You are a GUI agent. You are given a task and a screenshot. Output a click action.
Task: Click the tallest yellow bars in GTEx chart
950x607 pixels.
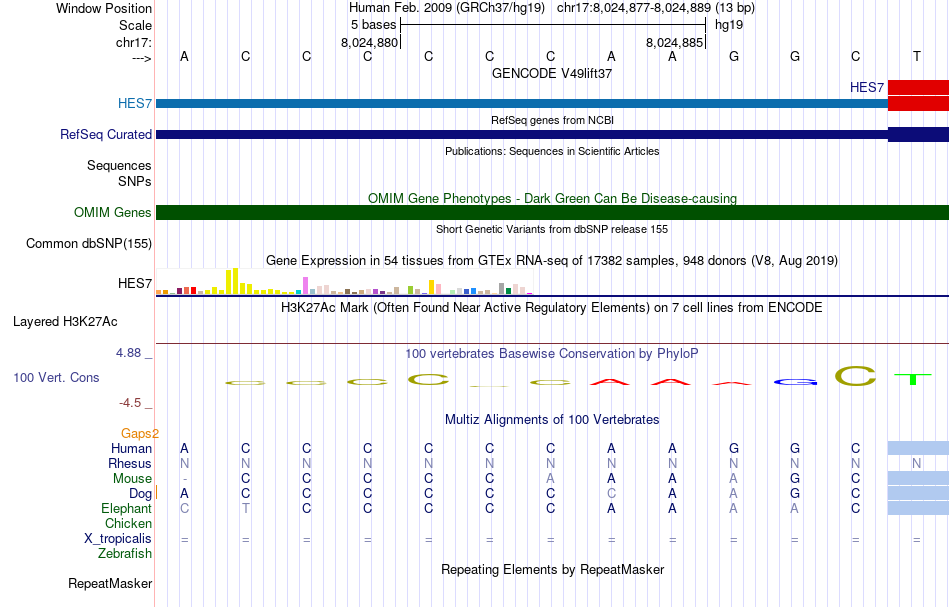click(232, 282)
